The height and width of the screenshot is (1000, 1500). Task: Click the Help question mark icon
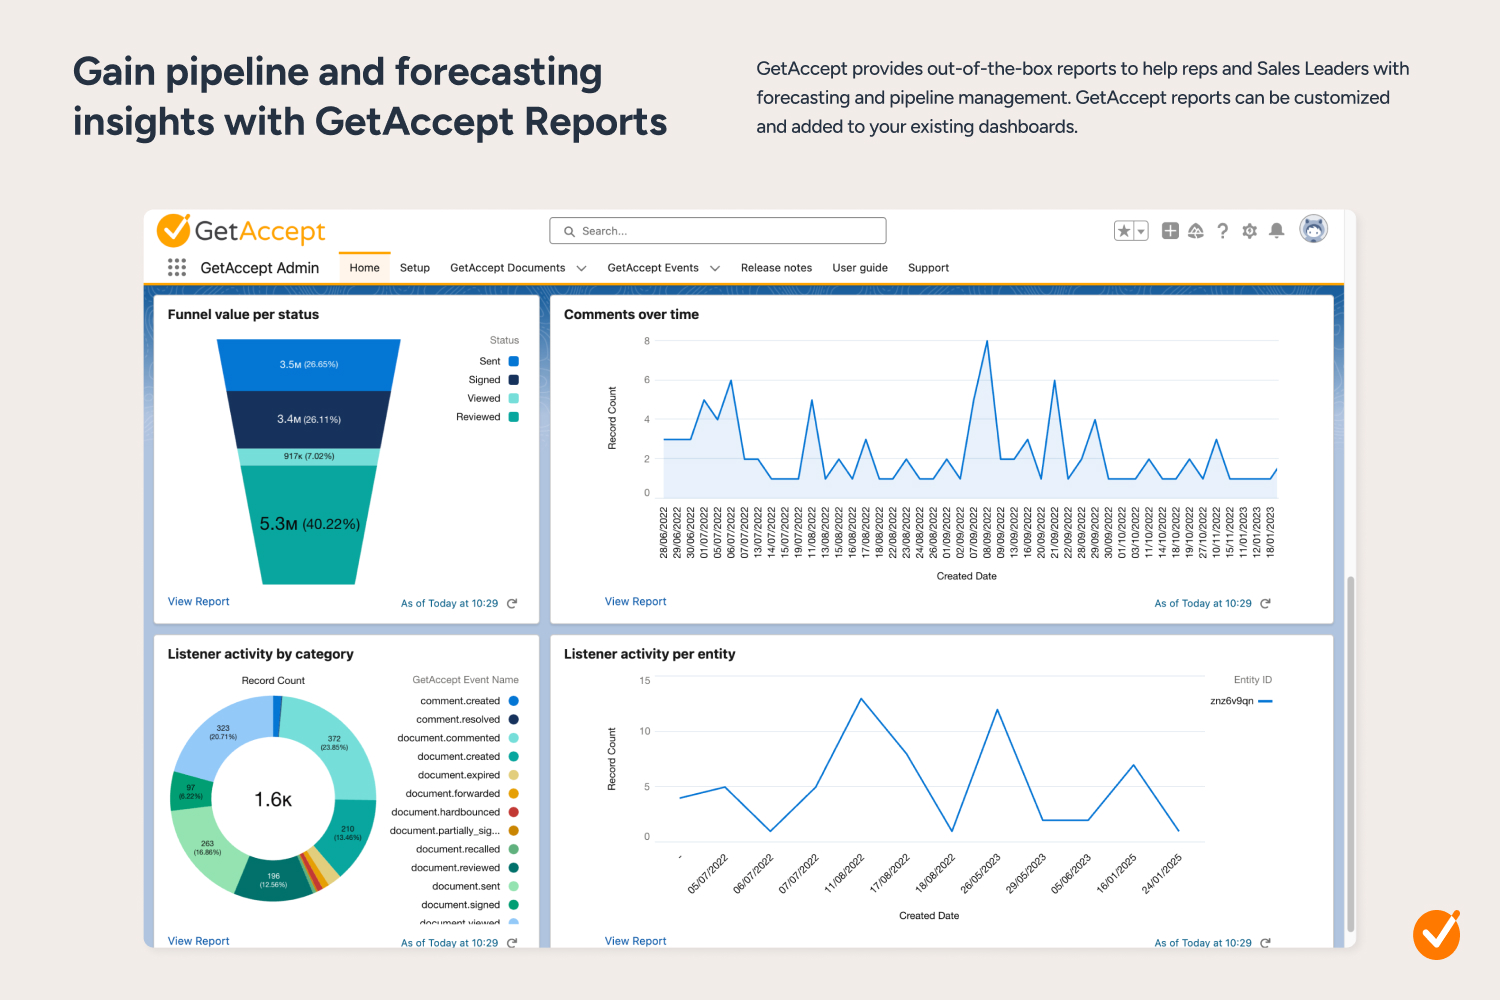[1222, 231]
